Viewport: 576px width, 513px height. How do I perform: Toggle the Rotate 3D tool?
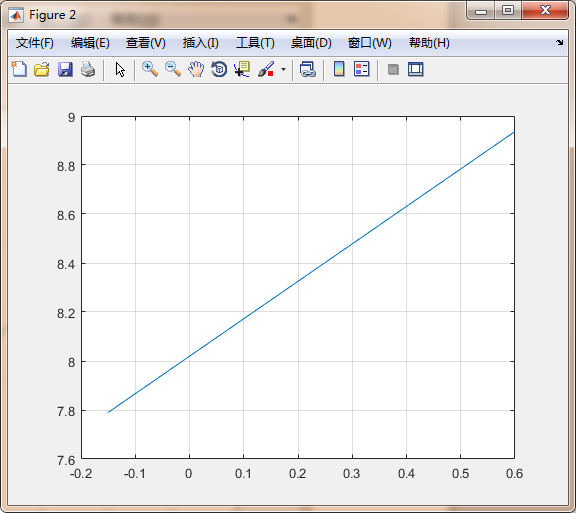[219, 69]
